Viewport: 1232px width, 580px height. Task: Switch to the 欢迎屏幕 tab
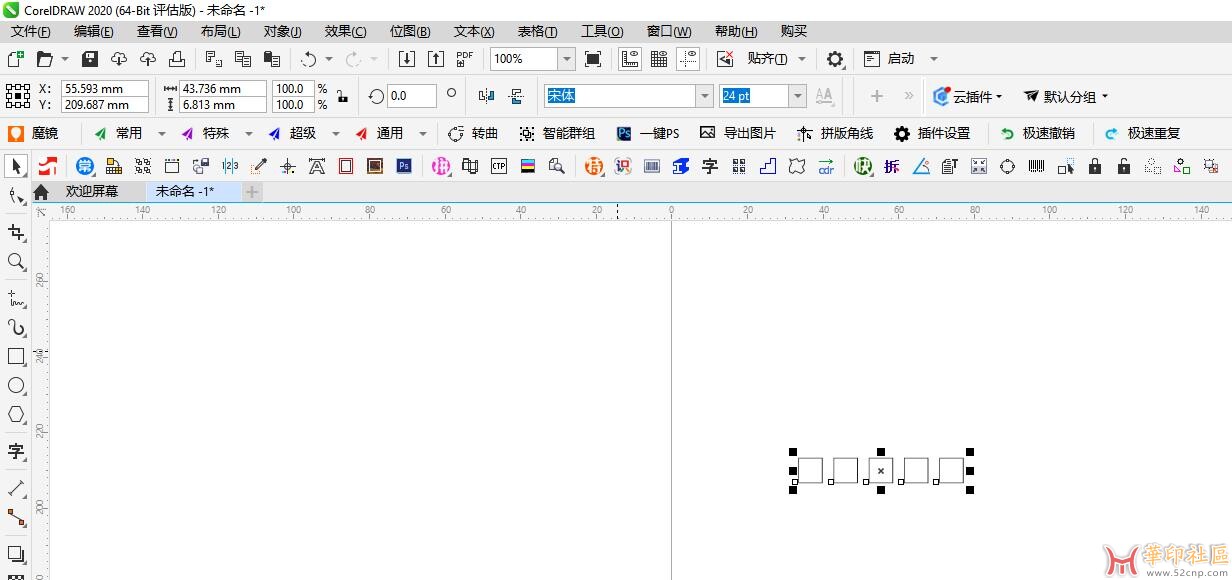point(91,191)
